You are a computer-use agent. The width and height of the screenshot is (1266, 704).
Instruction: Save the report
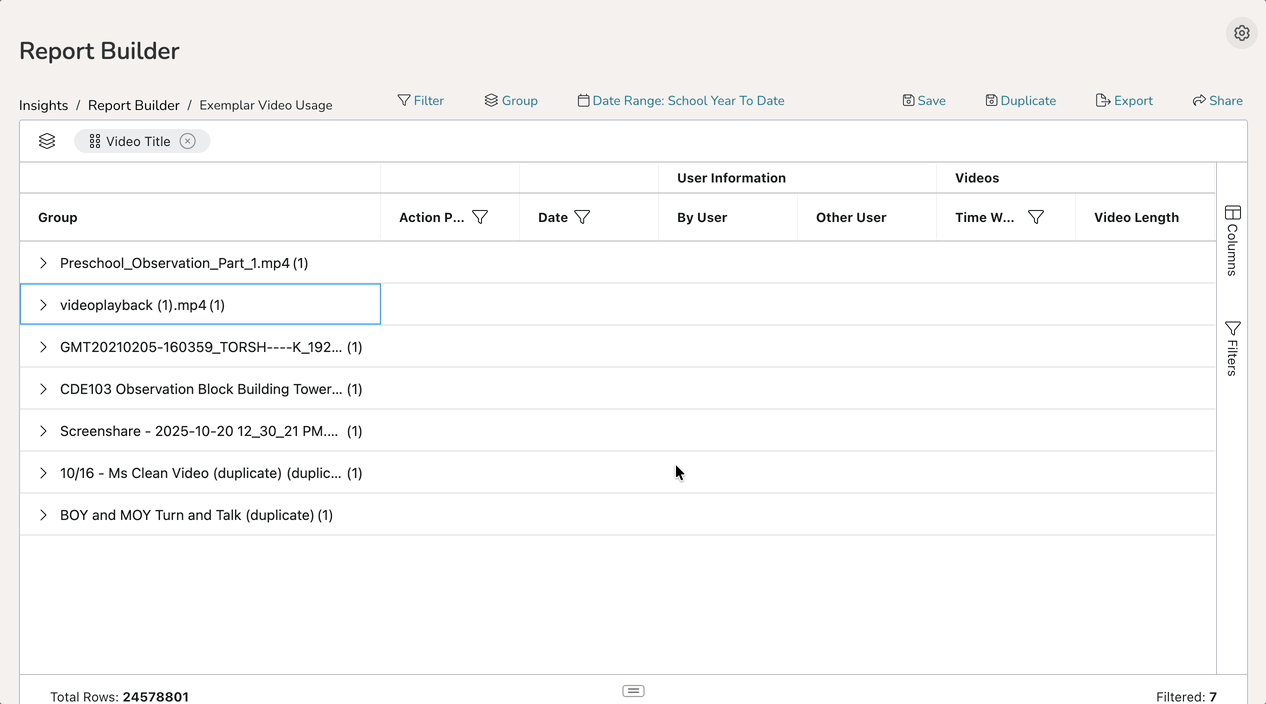pos(923,101)
